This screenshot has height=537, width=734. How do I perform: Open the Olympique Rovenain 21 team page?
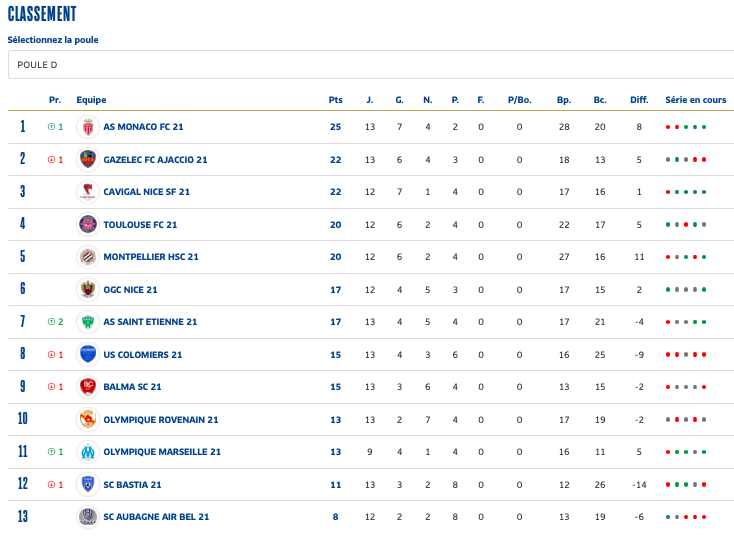(x=160, y=420)
